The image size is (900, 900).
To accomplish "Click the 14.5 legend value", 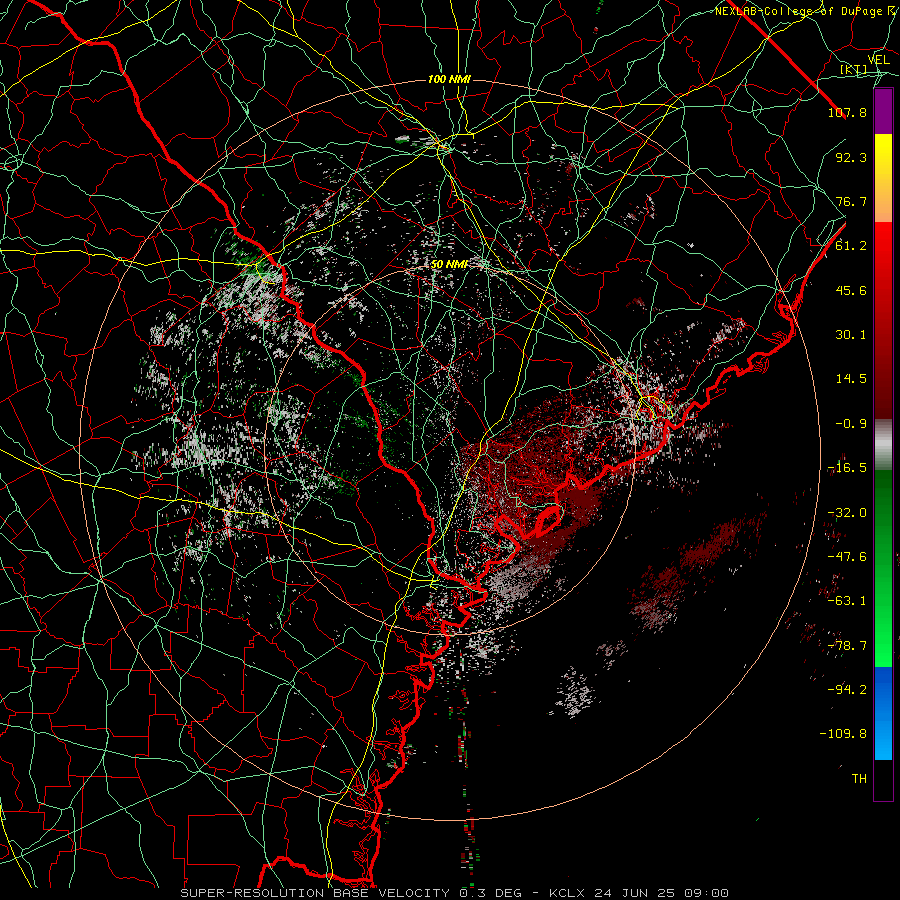I will [851, 379].
